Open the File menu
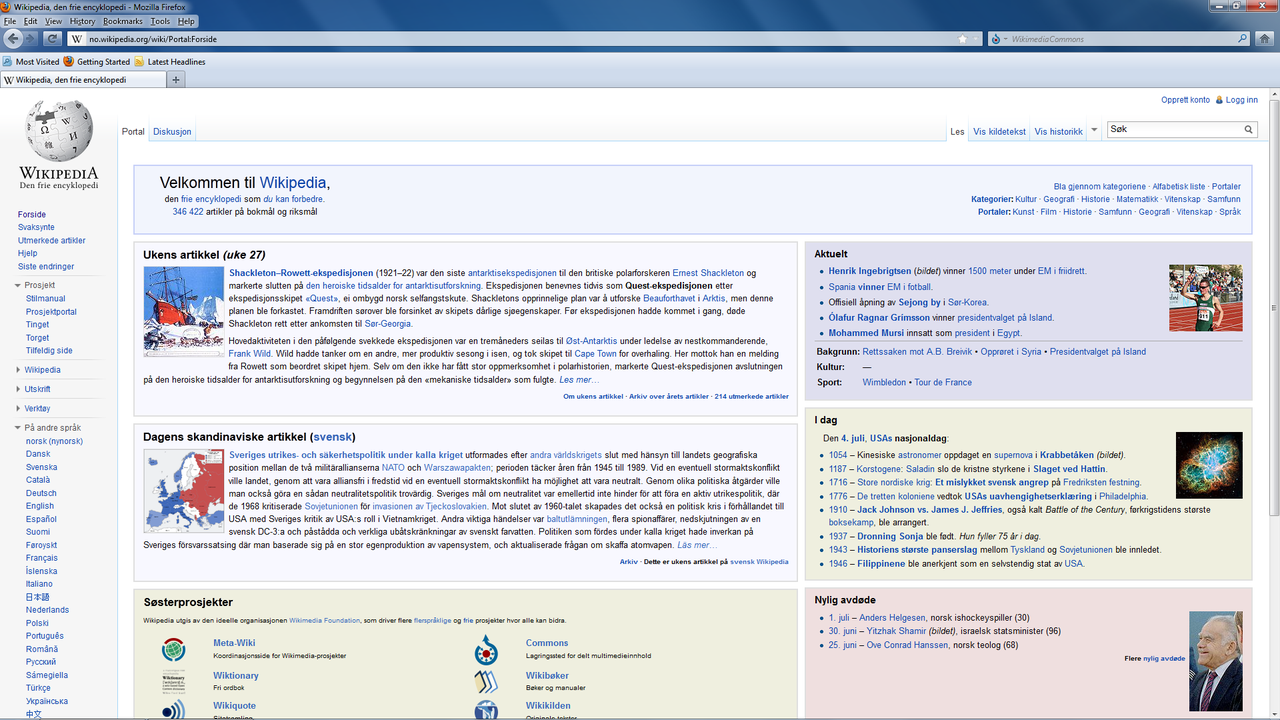Screen dimensions: 1280x720 (x=10, y=21)
